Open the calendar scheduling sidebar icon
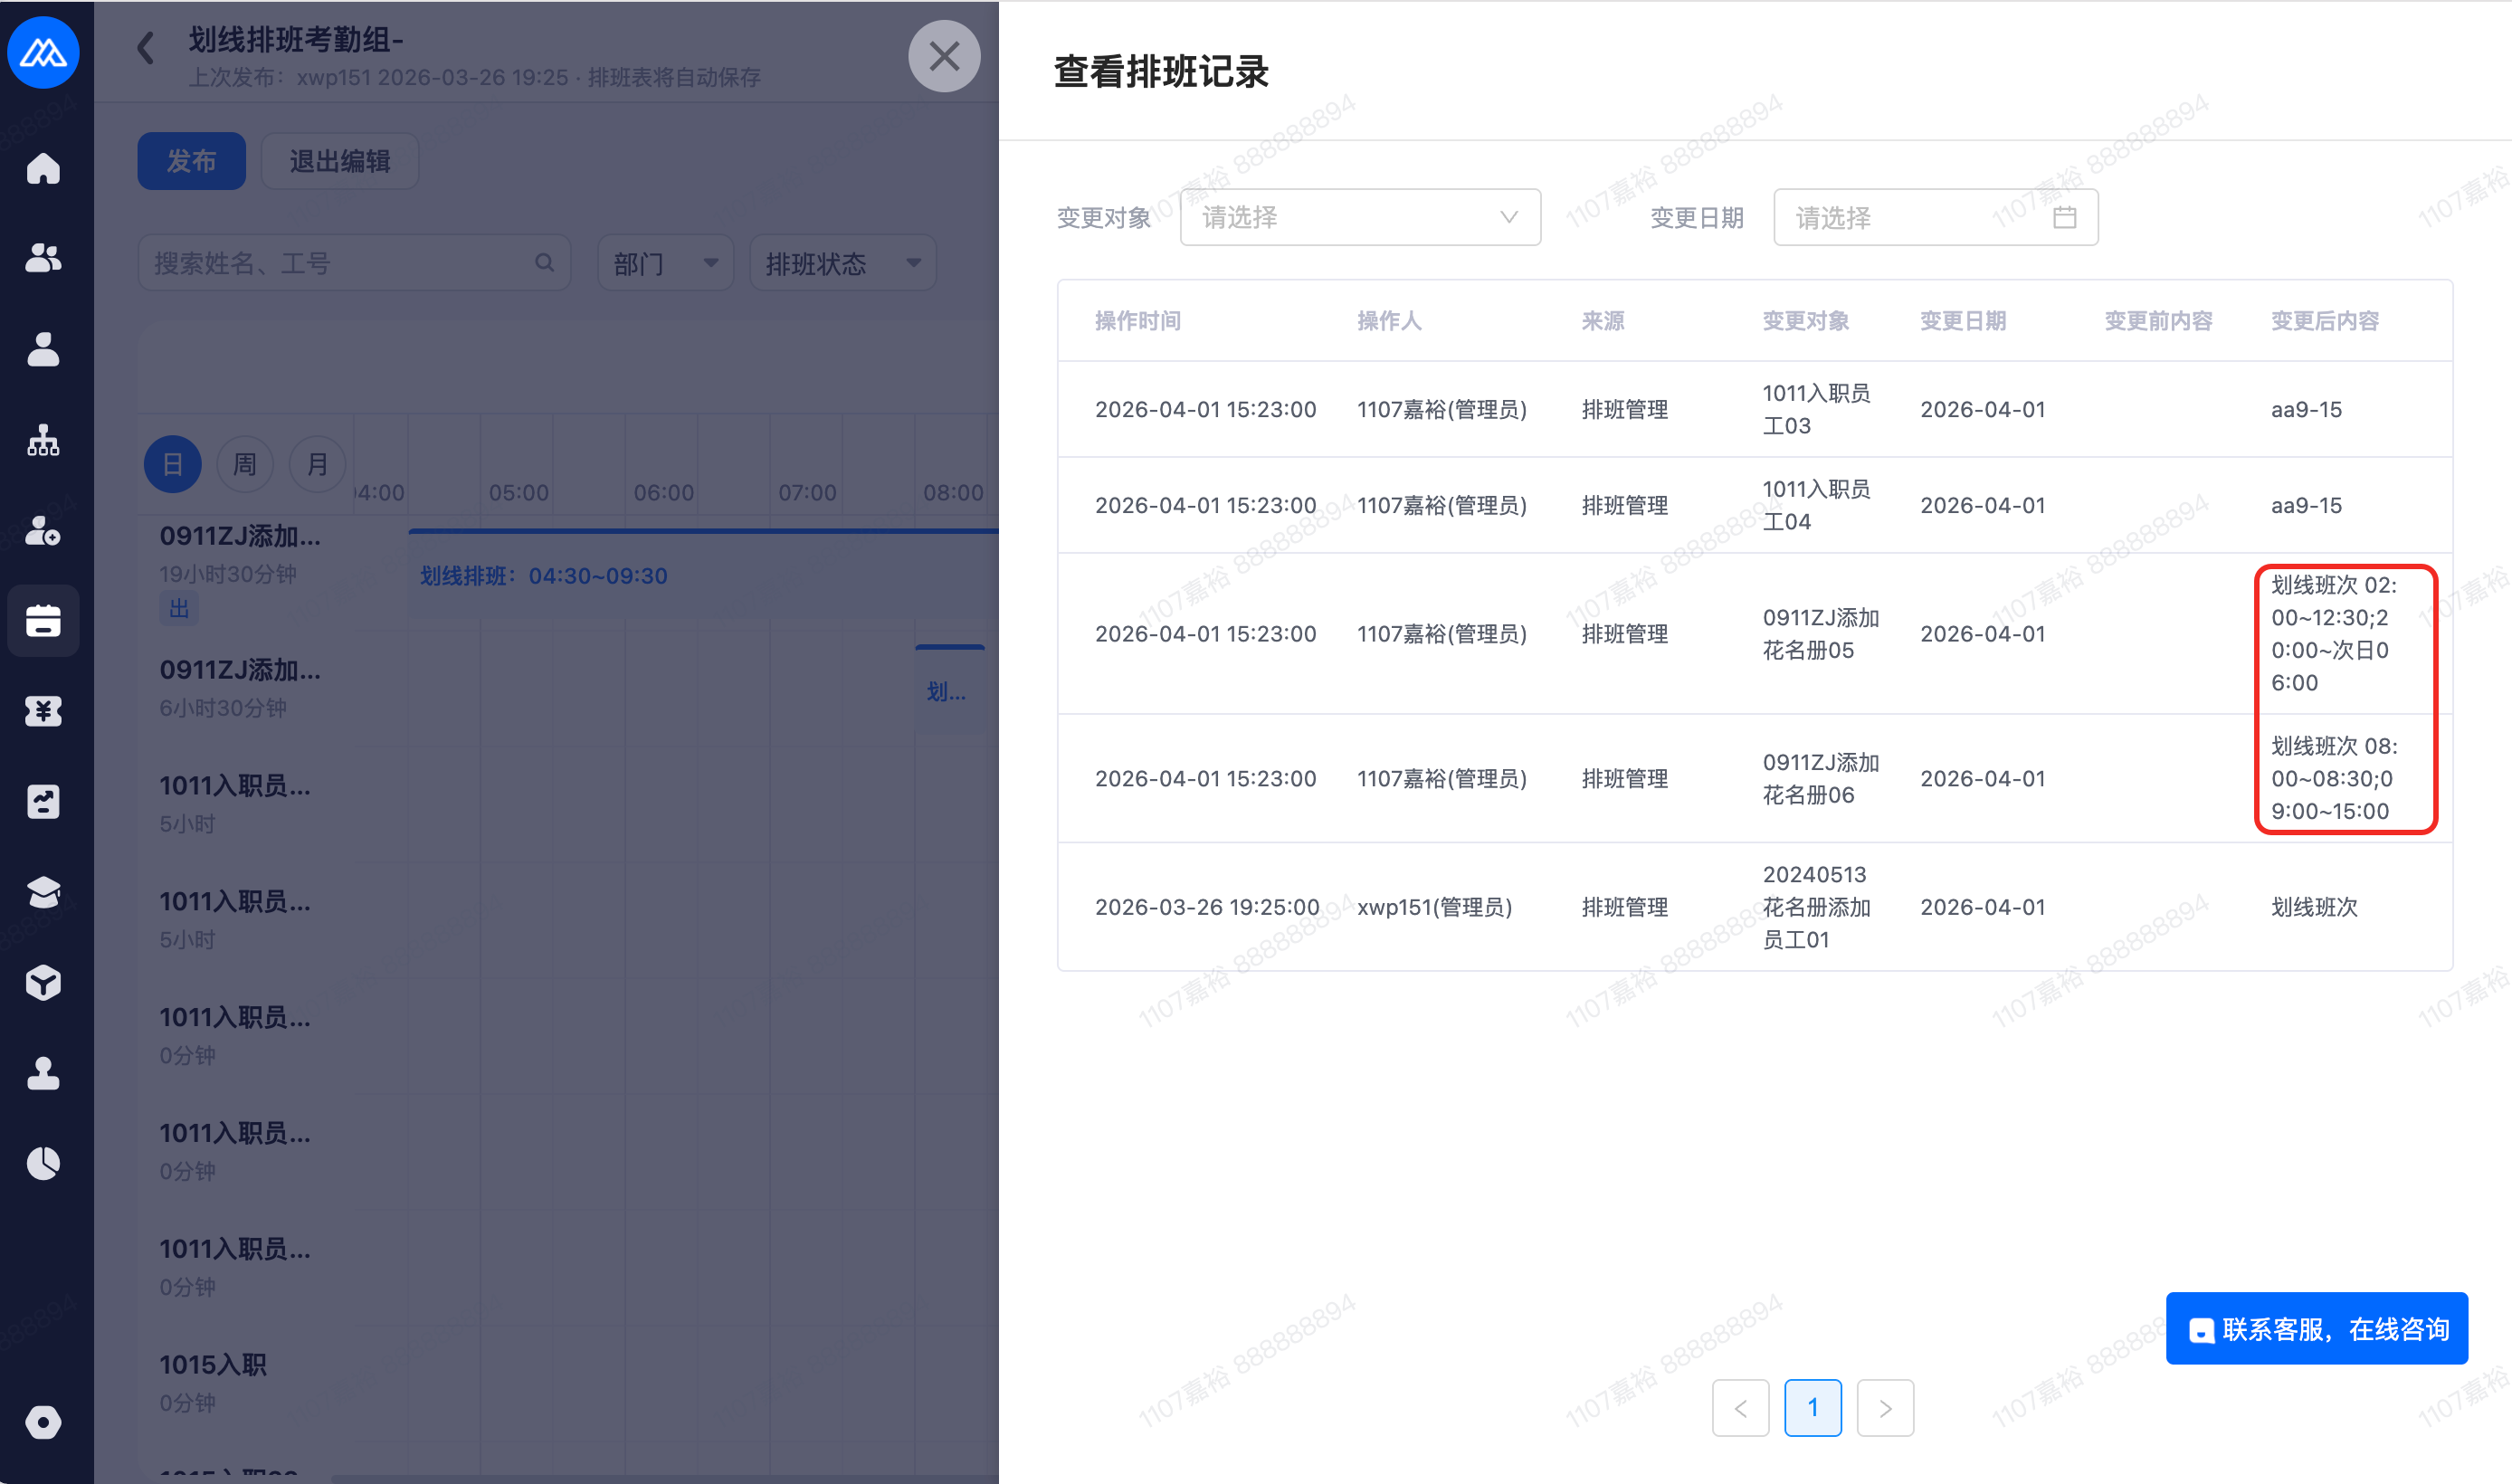The width and height of the screenshot is (2512, 1484). pyautogui.click(x=43, y=621)
